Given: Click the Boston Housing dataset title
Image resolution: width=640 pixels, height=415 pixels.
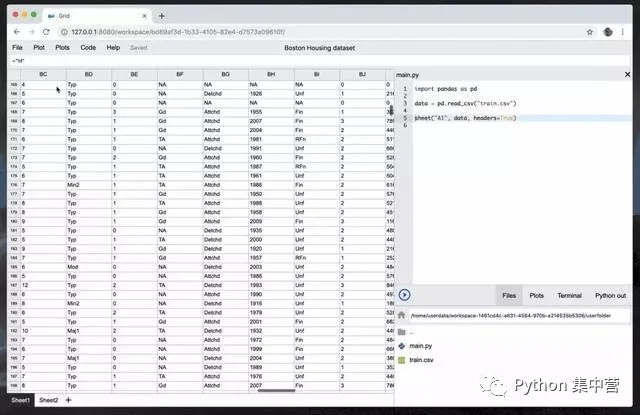Looking at the screenshot, I should [x=319, y=48].
